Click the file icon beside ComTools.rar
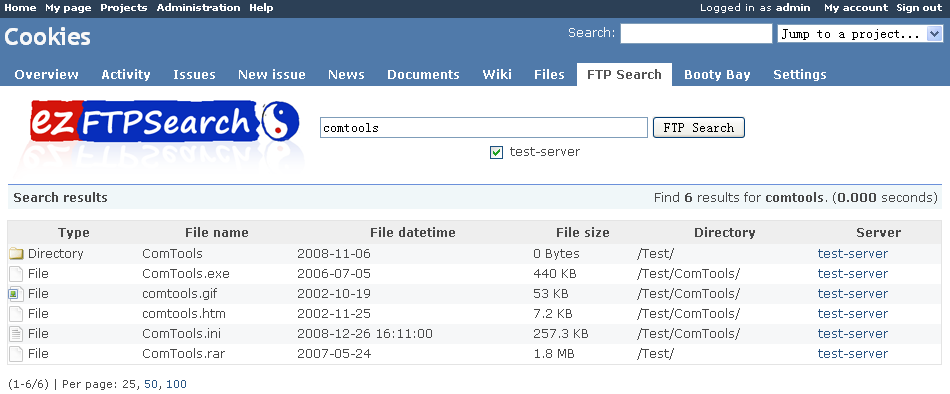 click(x=16, y=354)
